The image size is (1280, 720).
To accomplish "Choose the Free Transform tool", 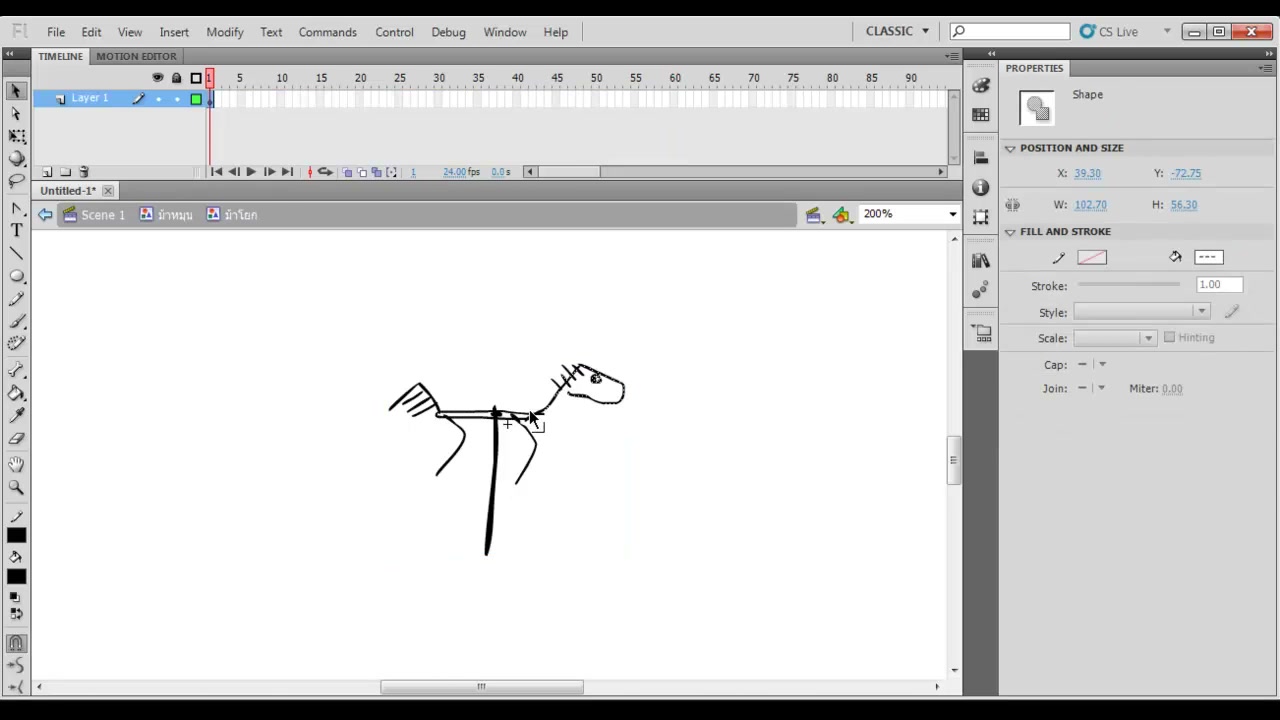I will pos(16,135).
